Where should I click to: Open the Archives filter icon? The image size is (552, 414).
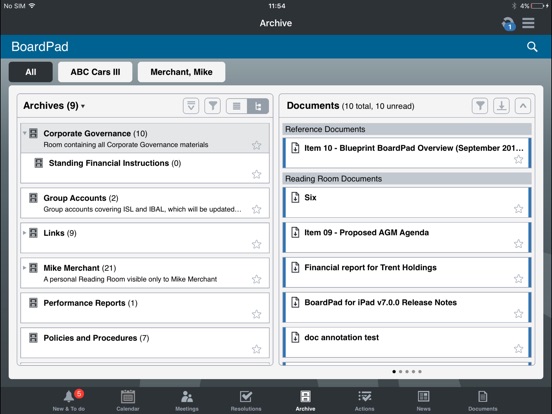213,106
